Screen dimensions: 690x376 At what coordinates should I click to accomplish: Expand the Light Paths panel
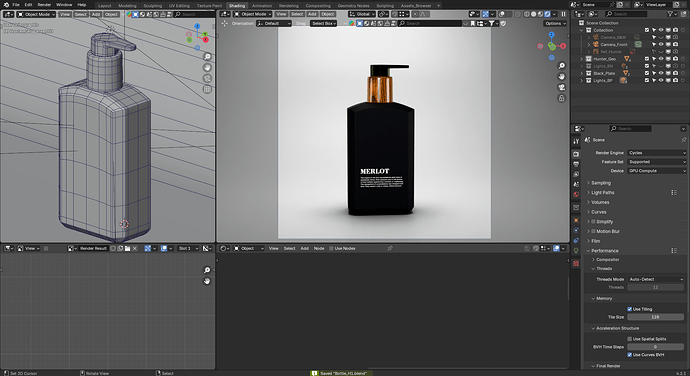602,192
